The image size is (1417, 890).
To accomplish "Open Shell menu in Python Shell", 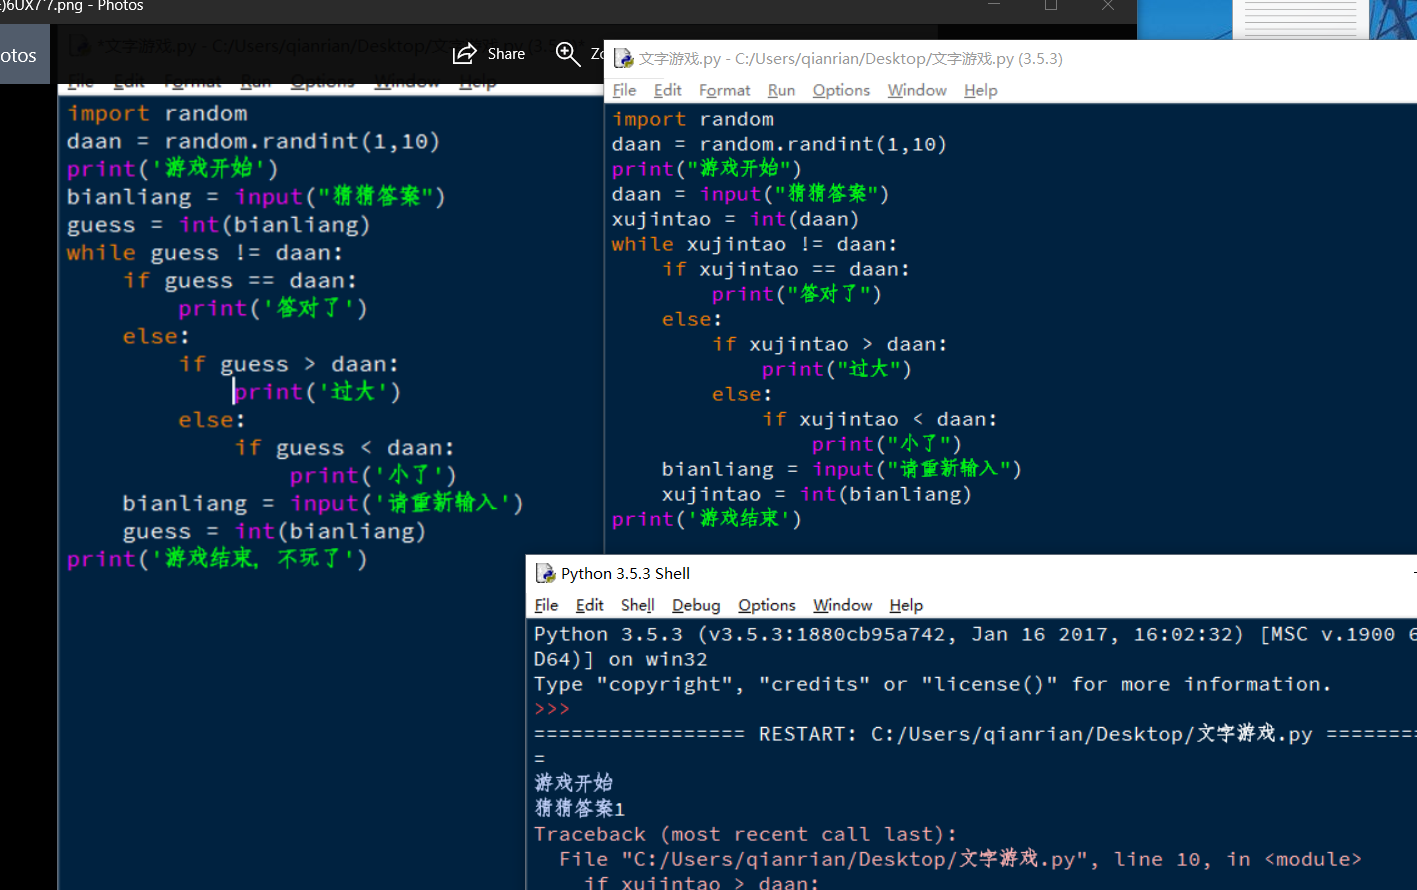I will point(637,605).
